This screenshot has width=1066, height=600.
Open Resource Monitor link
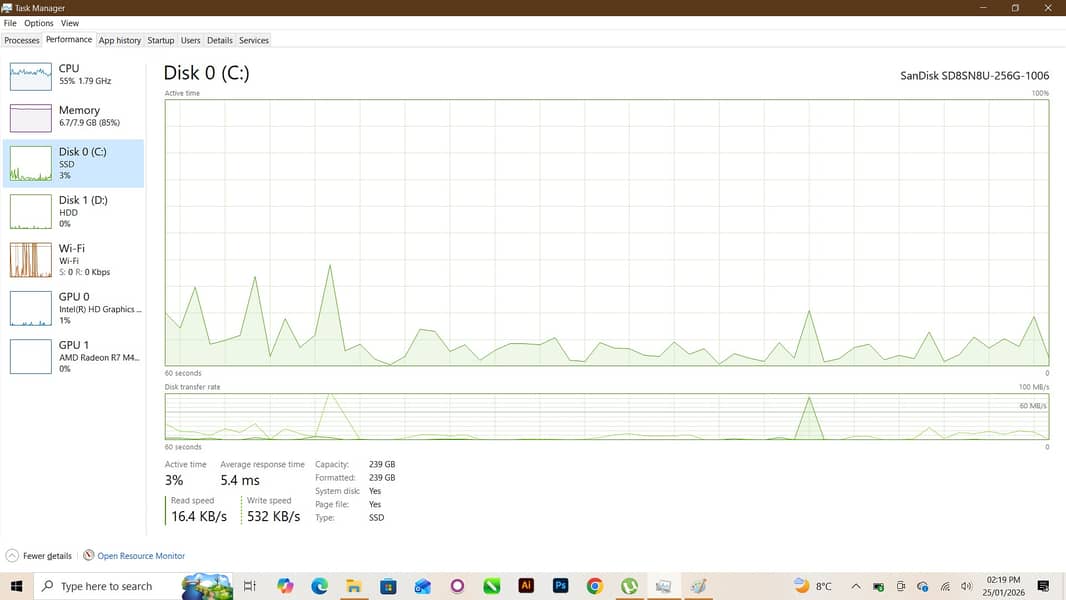coord(140,556)
